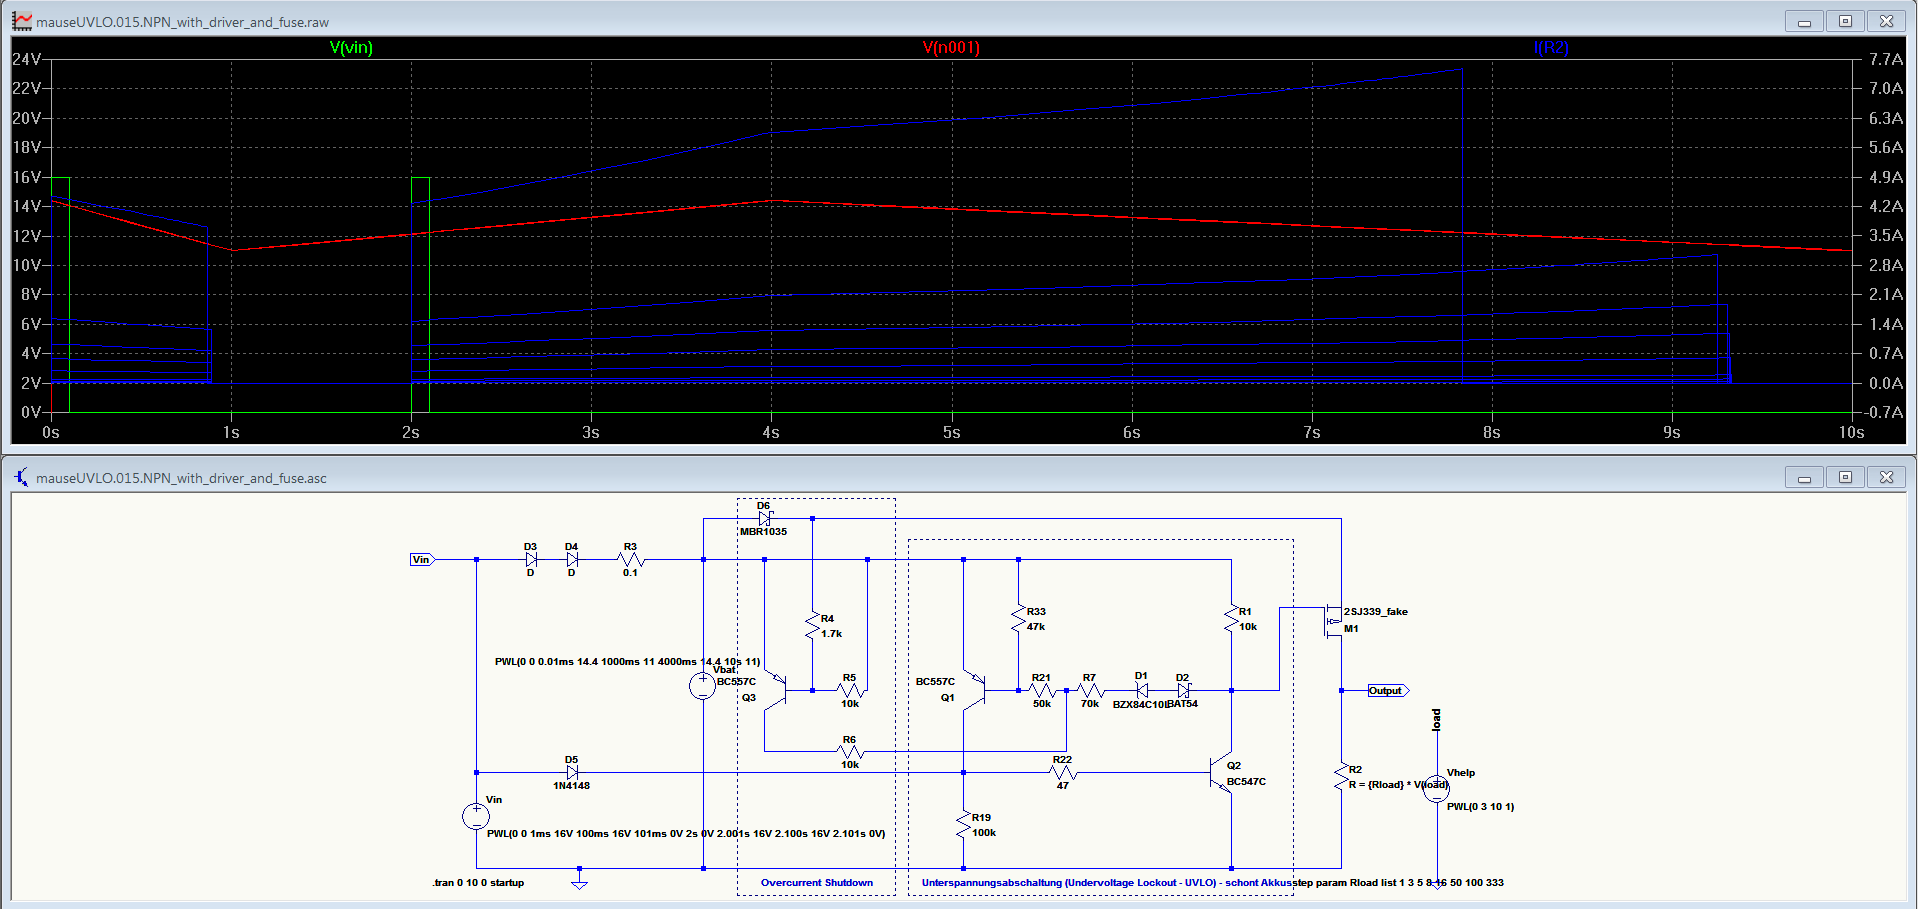Select resistor R33 47k symbol

(x=1019, y=619)
